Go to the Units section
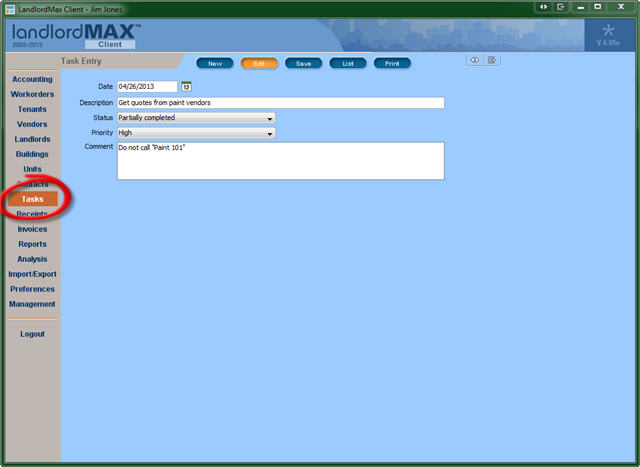 click(32, 169)
